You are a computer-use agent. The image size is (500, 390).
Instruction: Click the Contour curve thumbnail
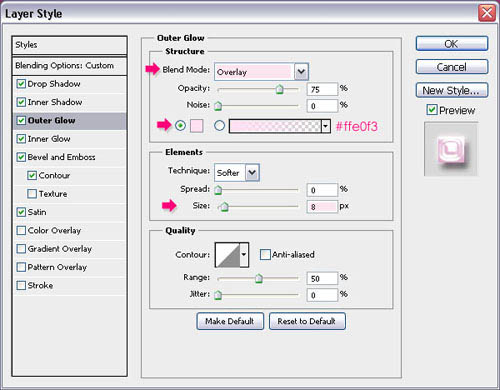(228, 255)
